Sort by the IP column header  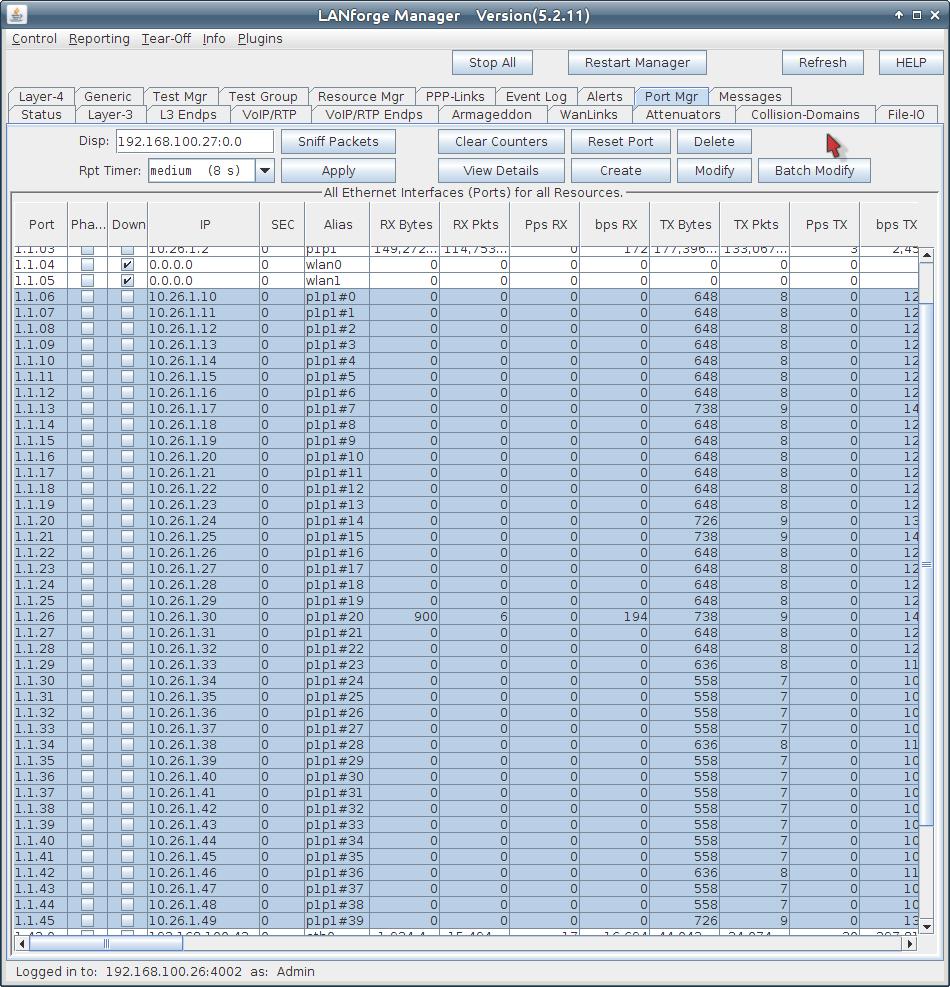[205, 225]
